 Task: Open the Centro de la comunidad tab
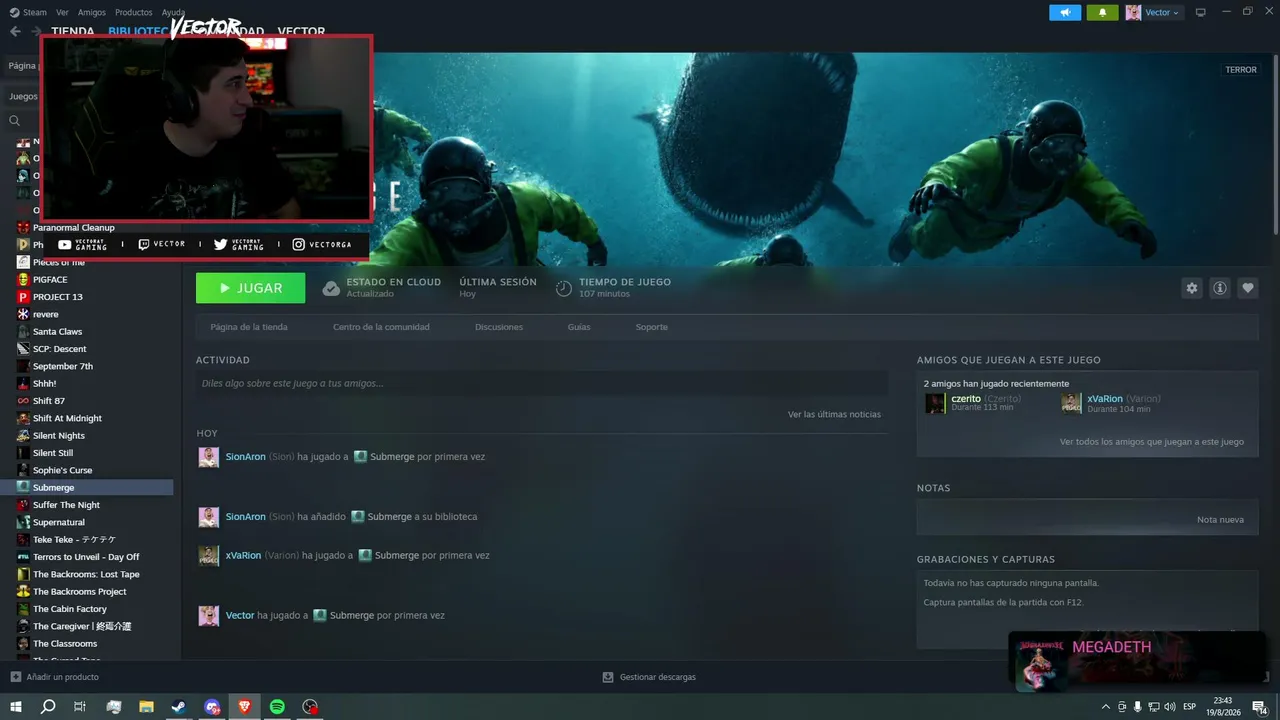point(381,327)
